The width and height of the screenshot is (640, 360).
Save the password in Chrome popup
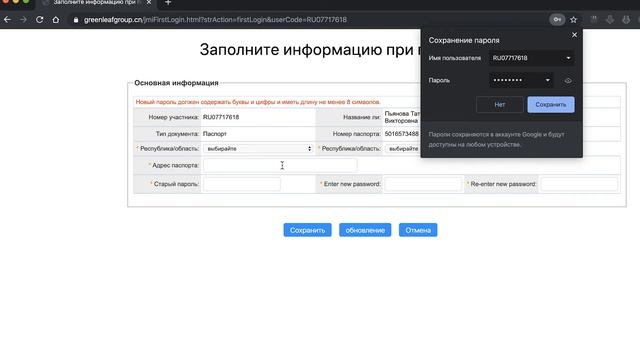pos(551,104)
